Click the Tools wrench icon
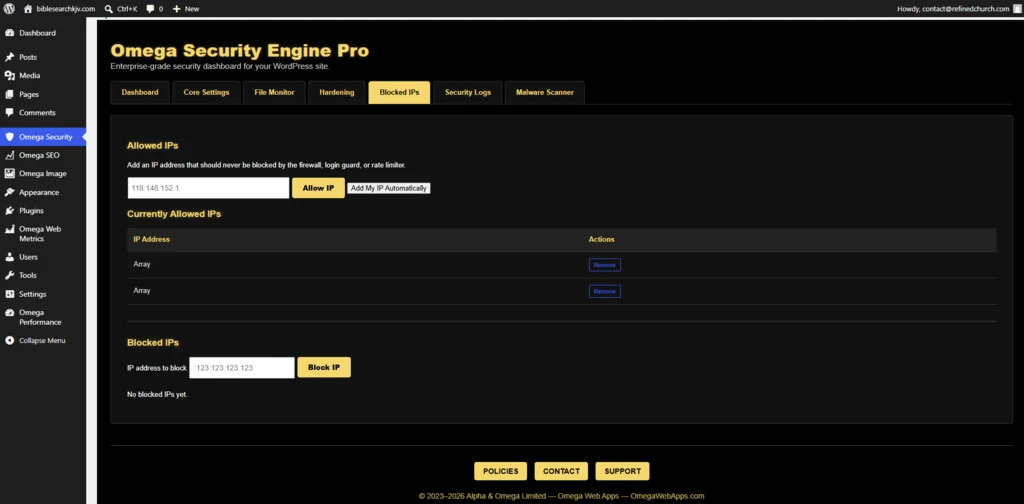The height and width of the screenshot is (504, 1024). (x=9, y=276)
